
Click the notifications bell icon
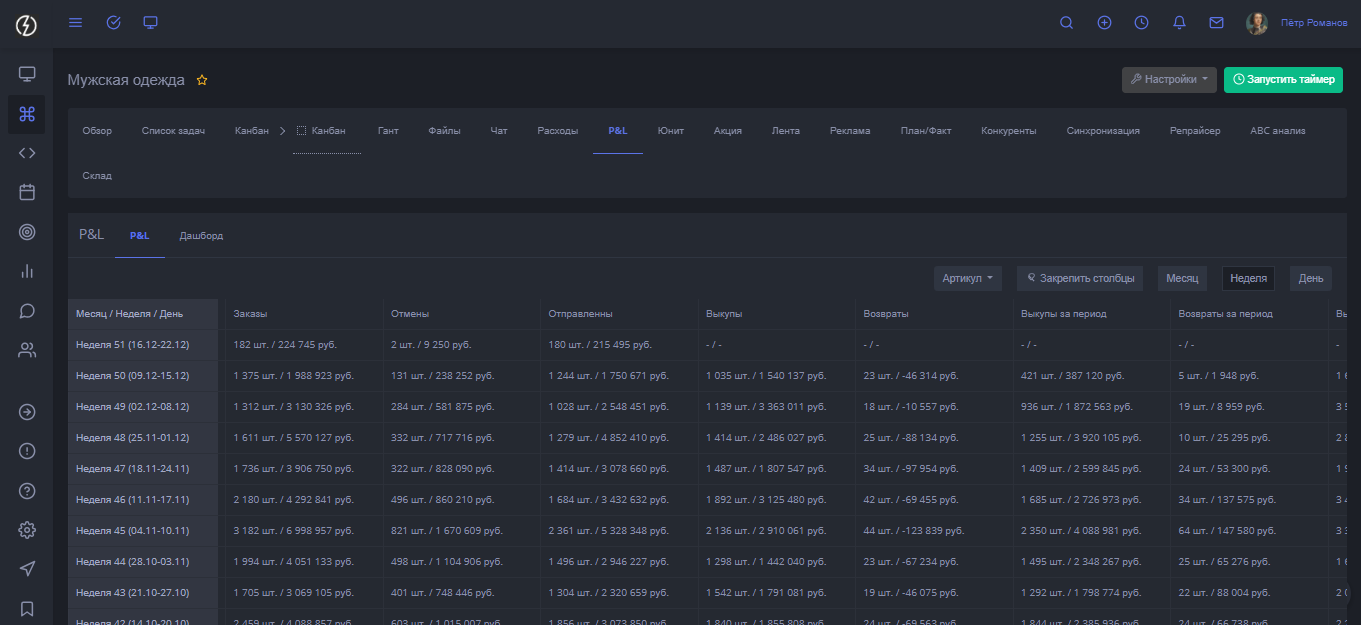[x=1179, y=23]
